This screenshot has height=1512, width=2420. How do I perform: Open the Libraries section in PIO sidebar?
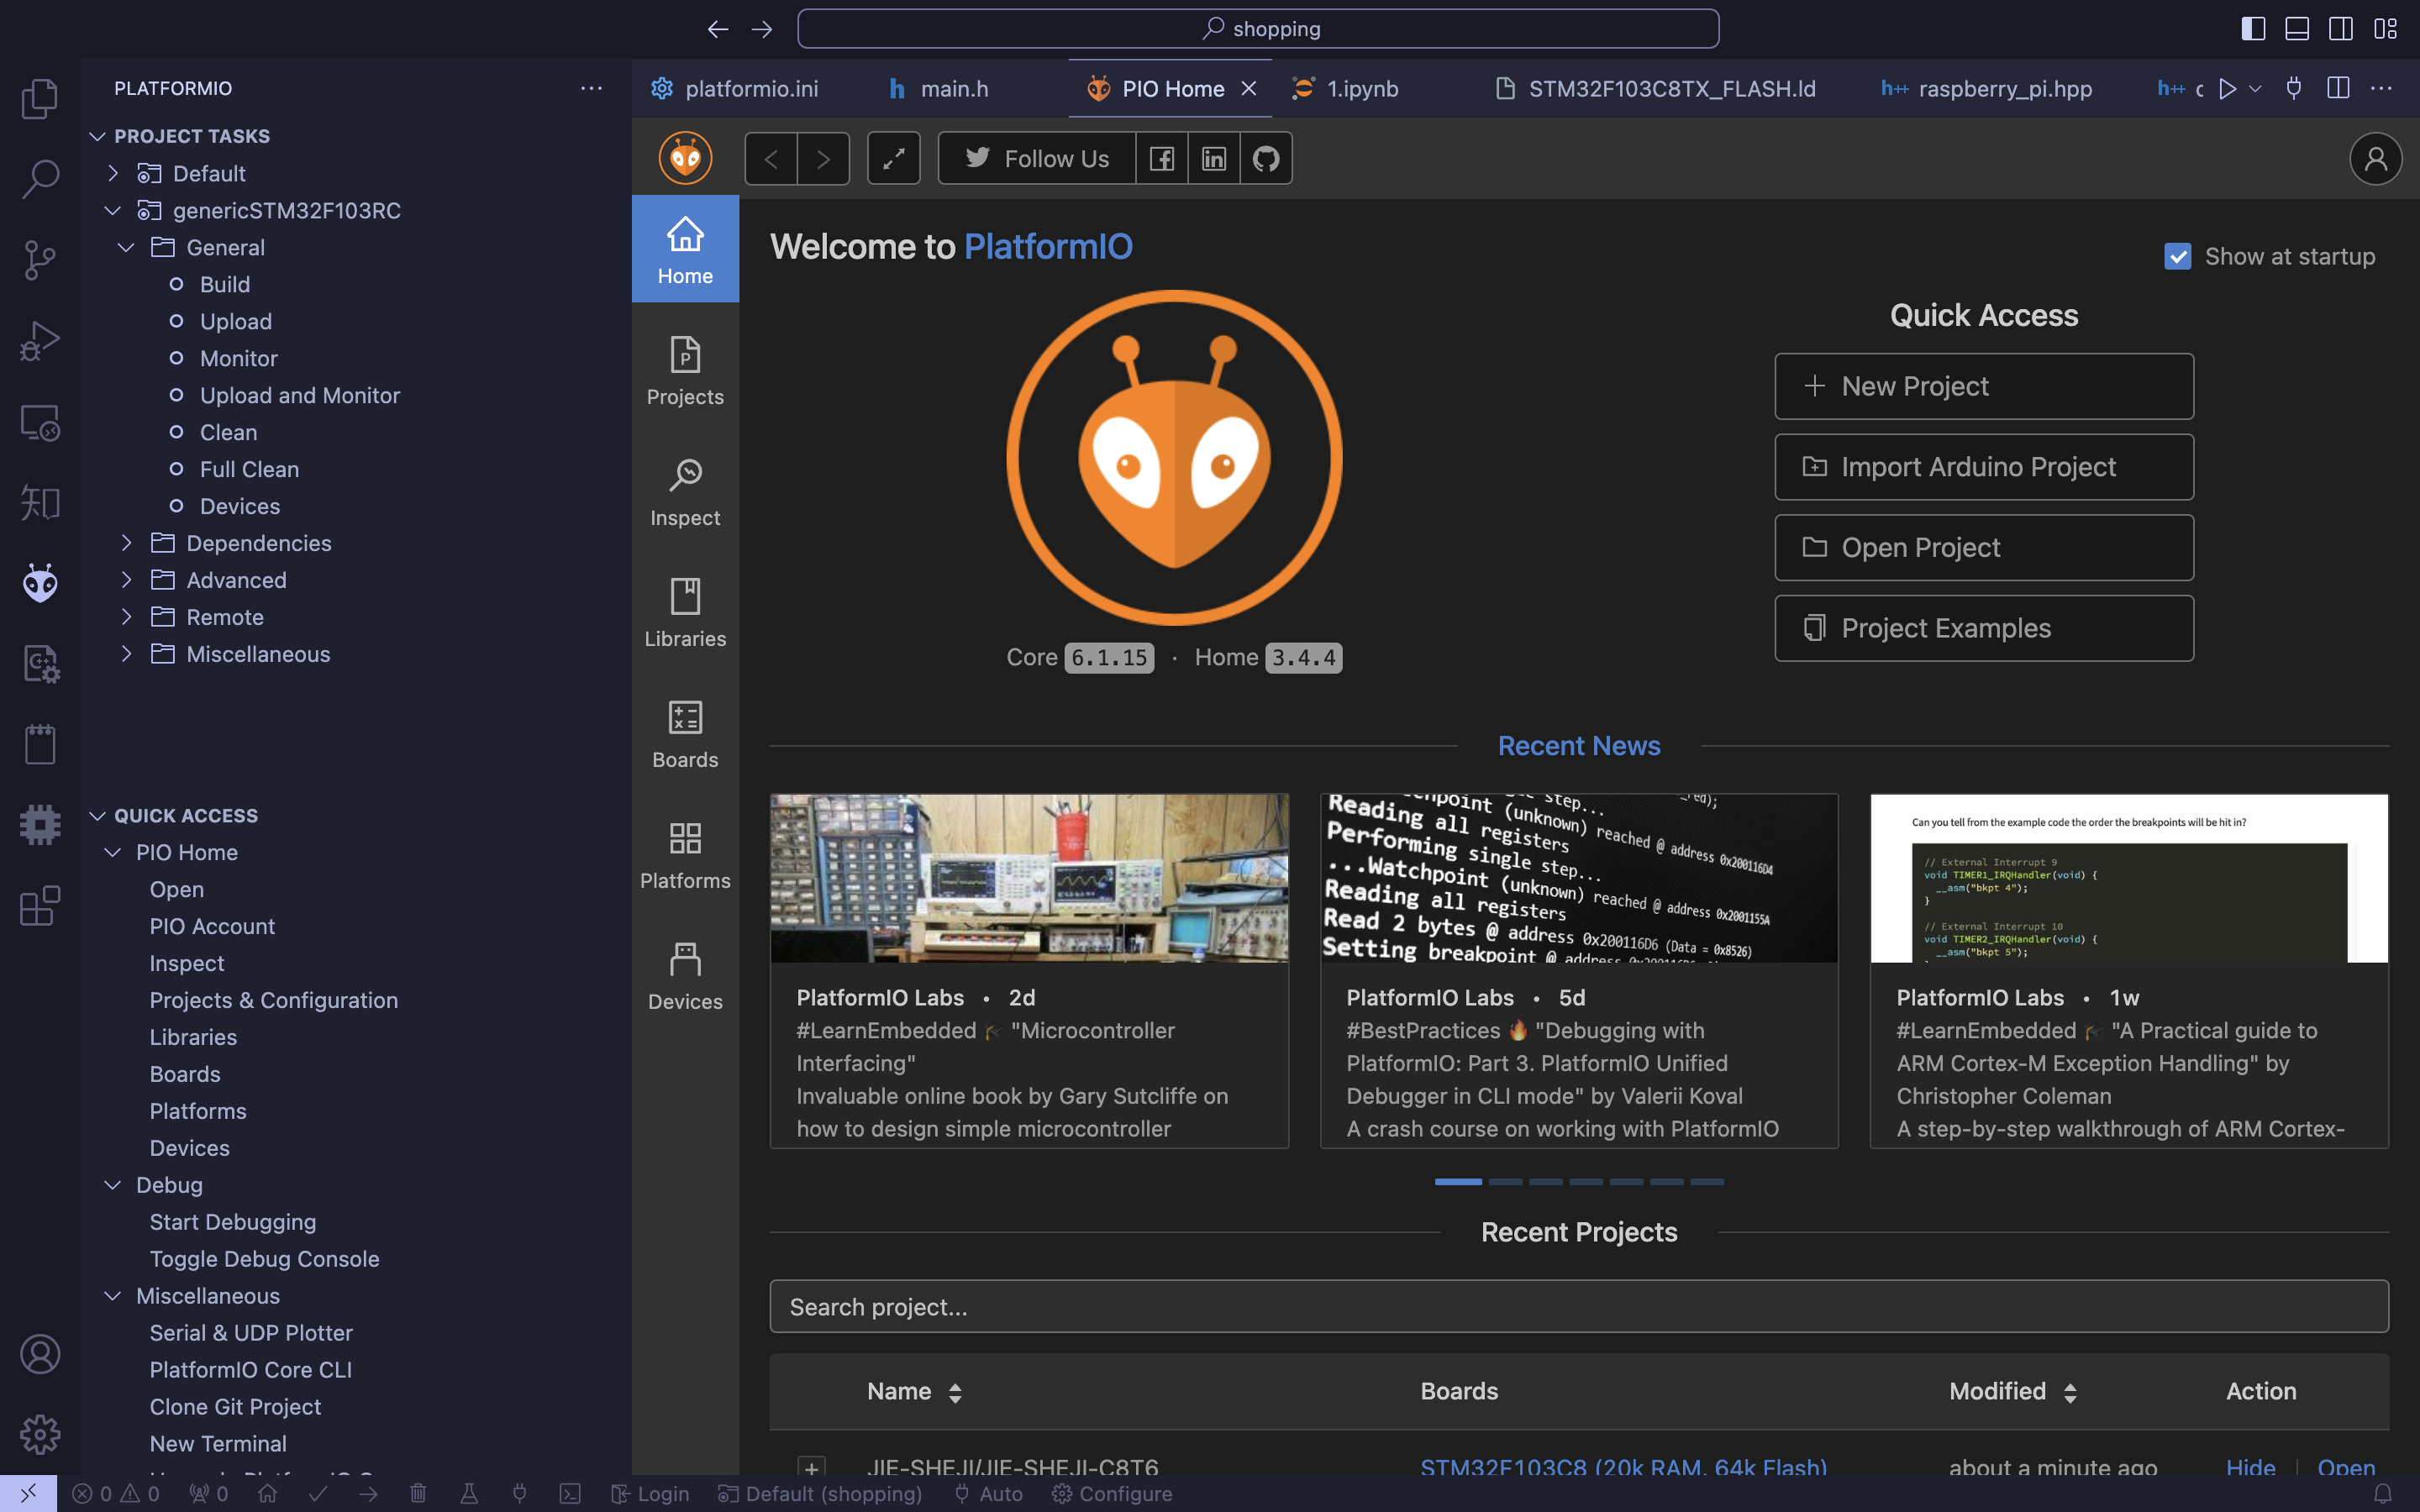point(685,612)
